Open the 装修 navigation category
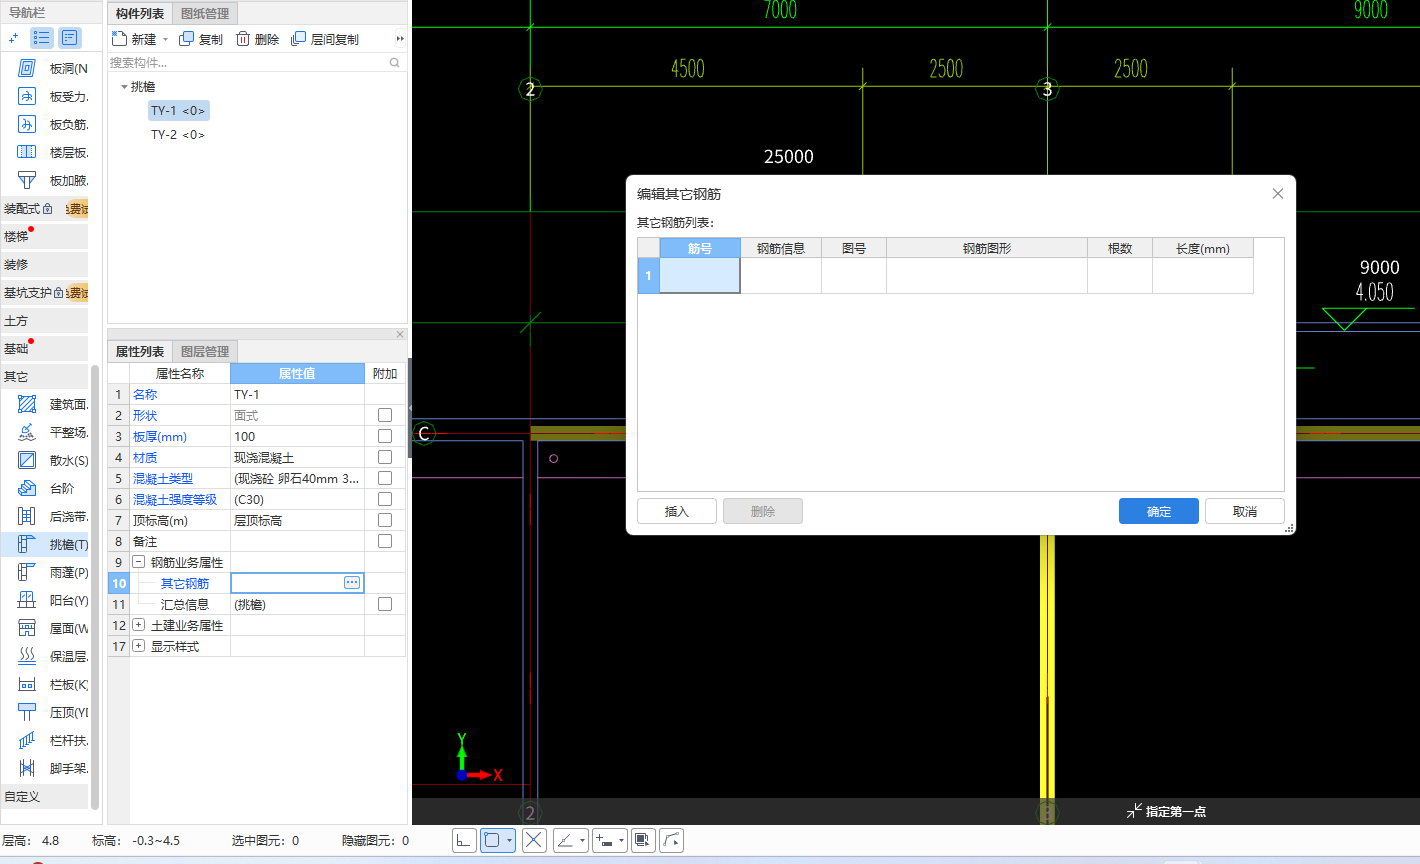Viewport: 1420px width, 864px height. click(x=44, y=264)
